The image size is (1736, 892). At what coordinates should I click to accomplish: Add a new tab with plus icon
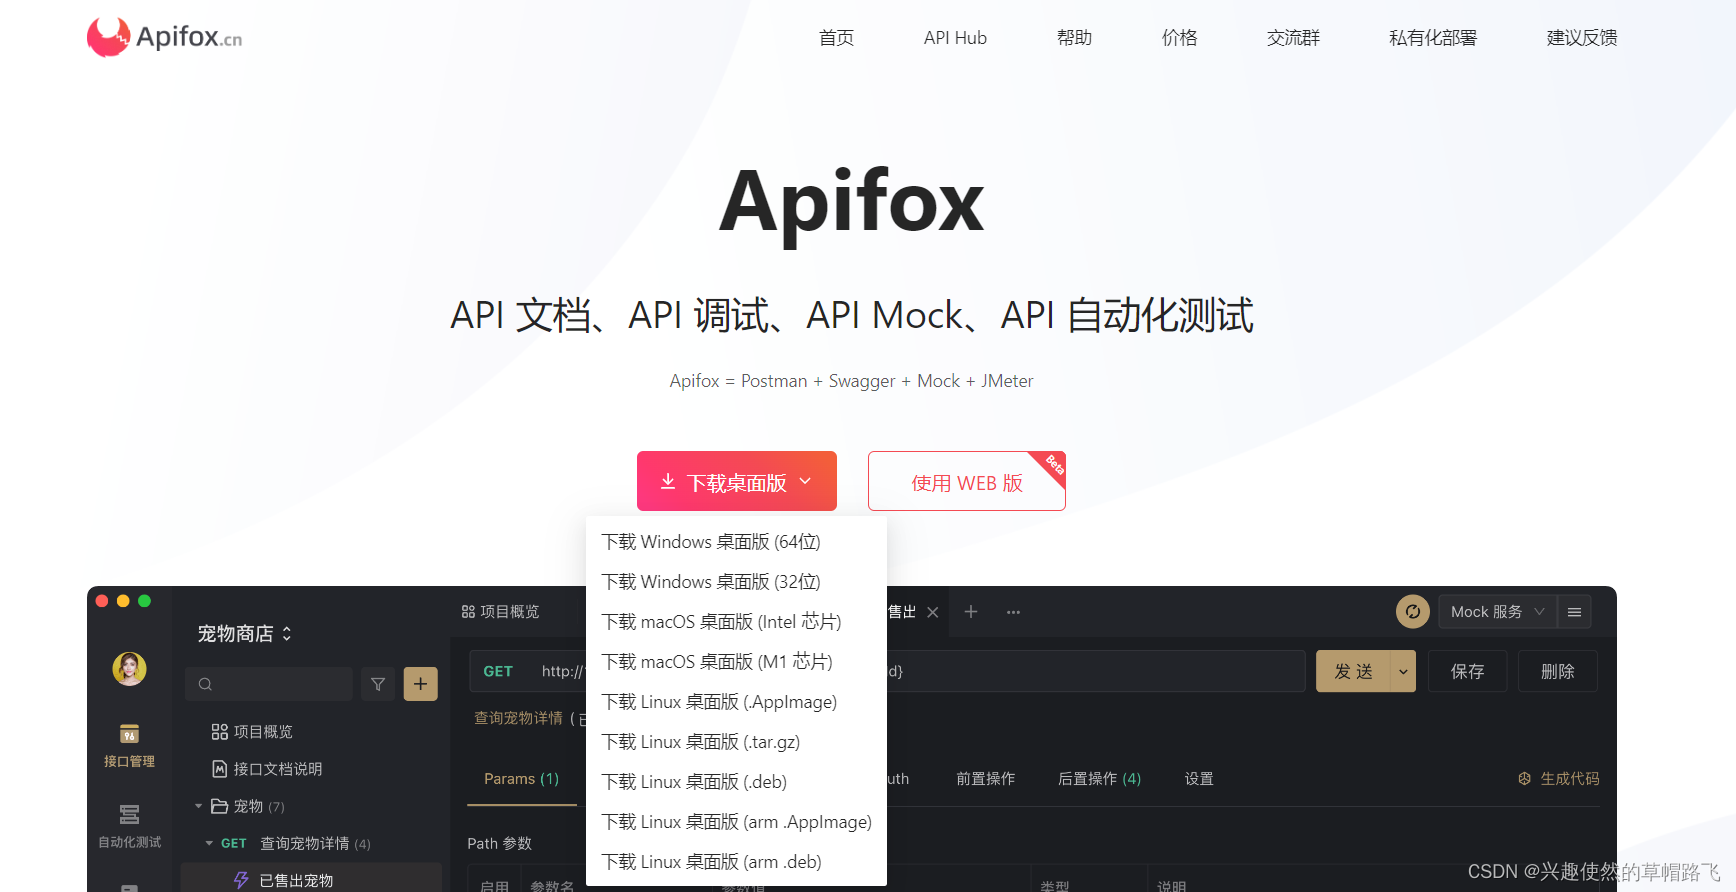click(971, 611)
